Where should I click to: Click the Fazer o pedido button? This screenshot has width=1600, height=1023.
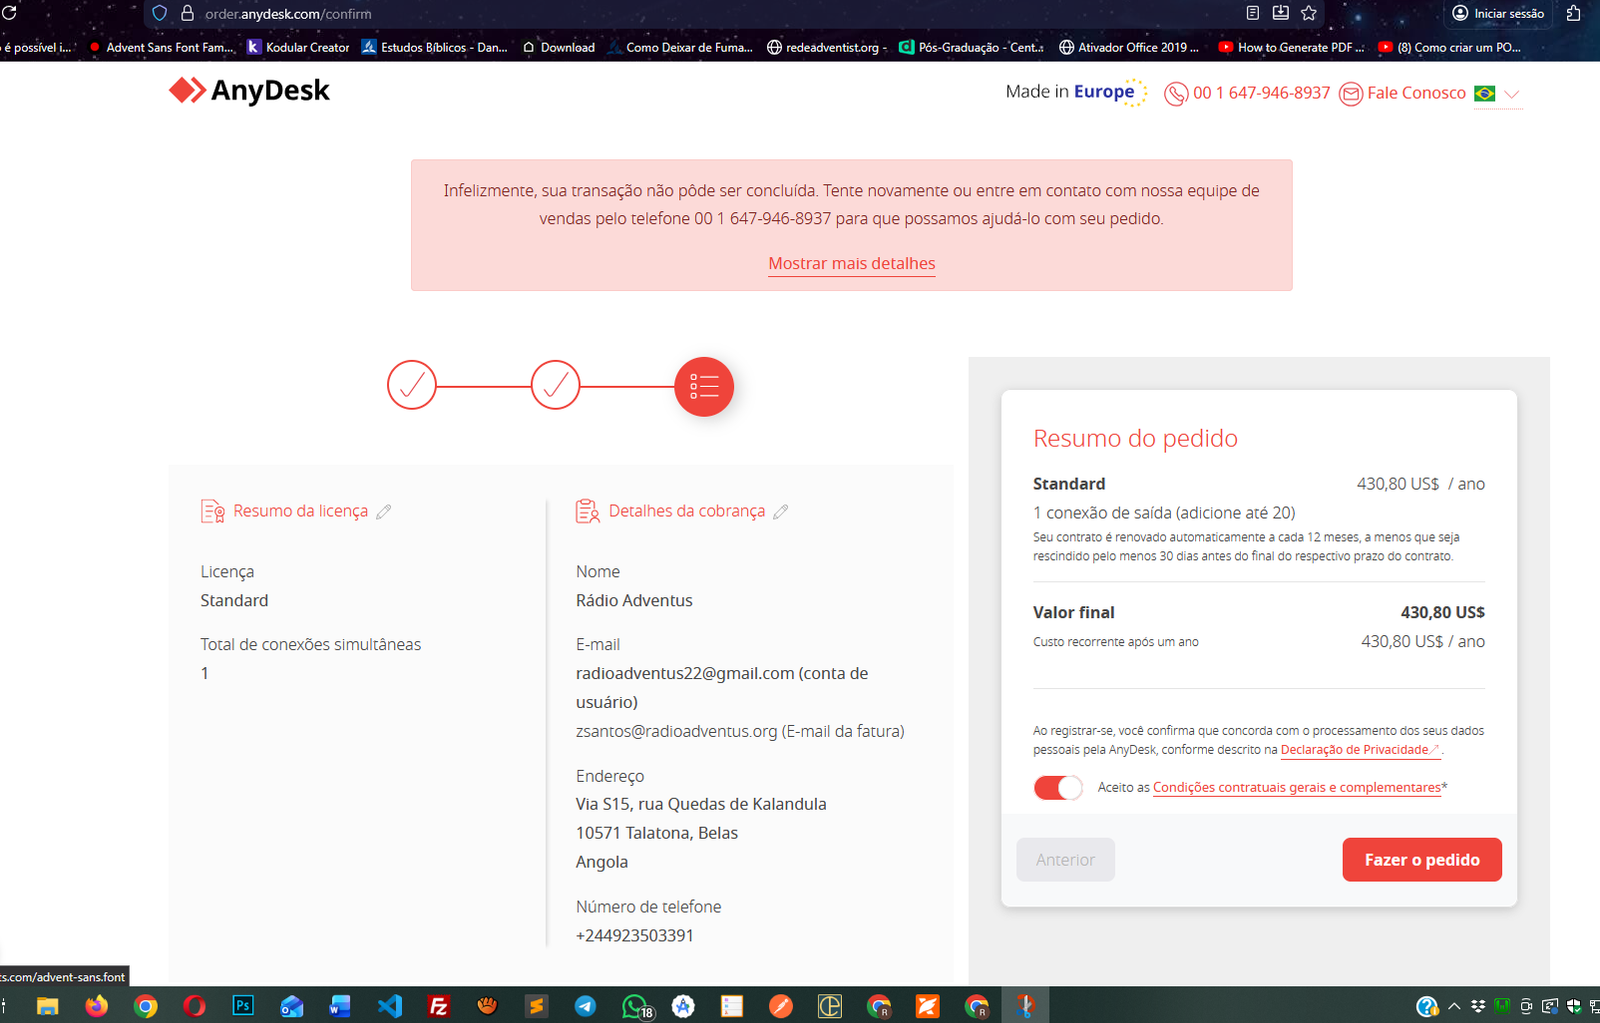pyautogui.click(x=1421, y=860)
